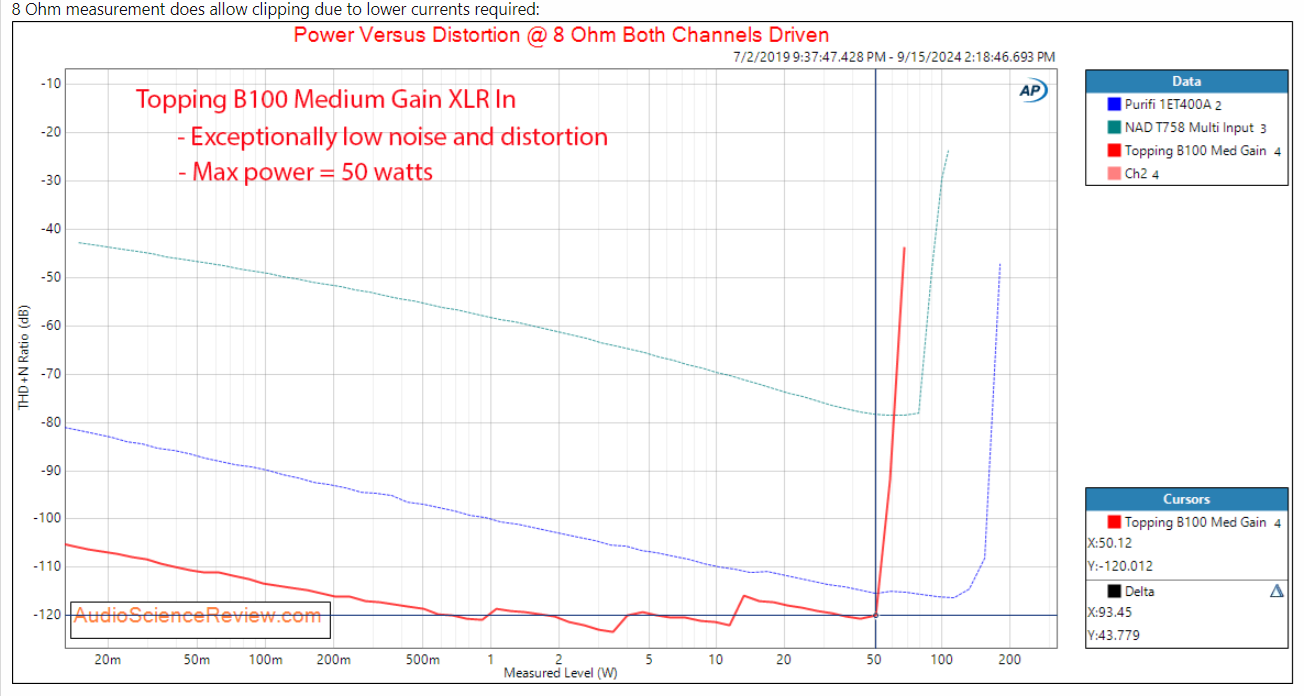Click the Topping B100 Medium Gain XLR In annotation
Screen dimensions: 1304x696
click(x=326, y=100)
